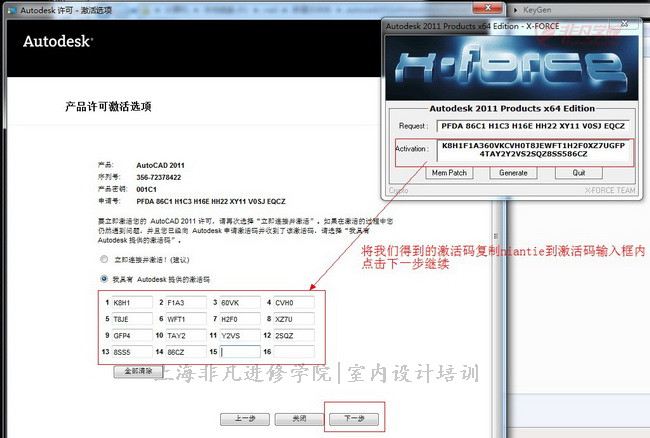Click the KeyGen label in background window
Viewport: 650px width, 438px height.
click(537, 10)
